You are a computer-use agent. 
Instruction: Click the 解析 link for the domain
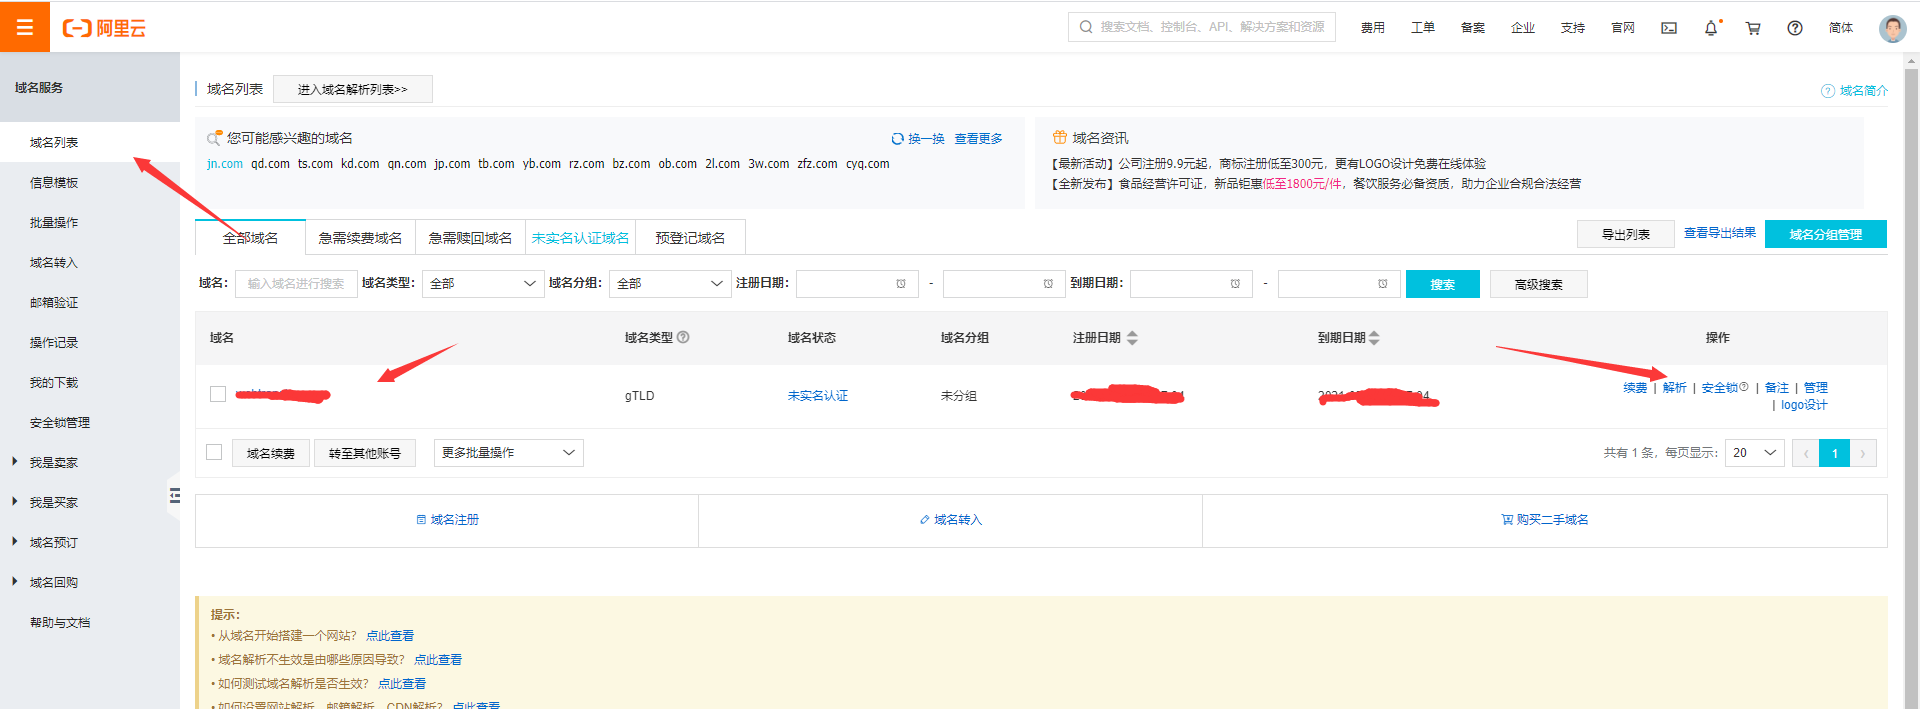pos(1674,388)
